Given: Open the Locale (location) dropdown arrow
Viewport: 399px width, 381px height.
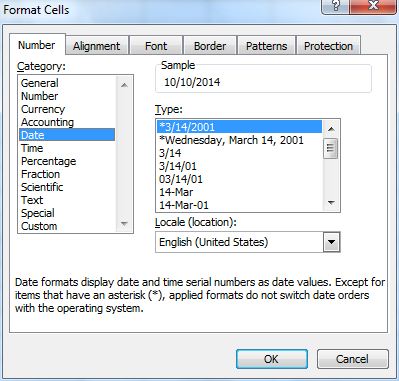Looking at the screenshot, I should pos(331,242).
